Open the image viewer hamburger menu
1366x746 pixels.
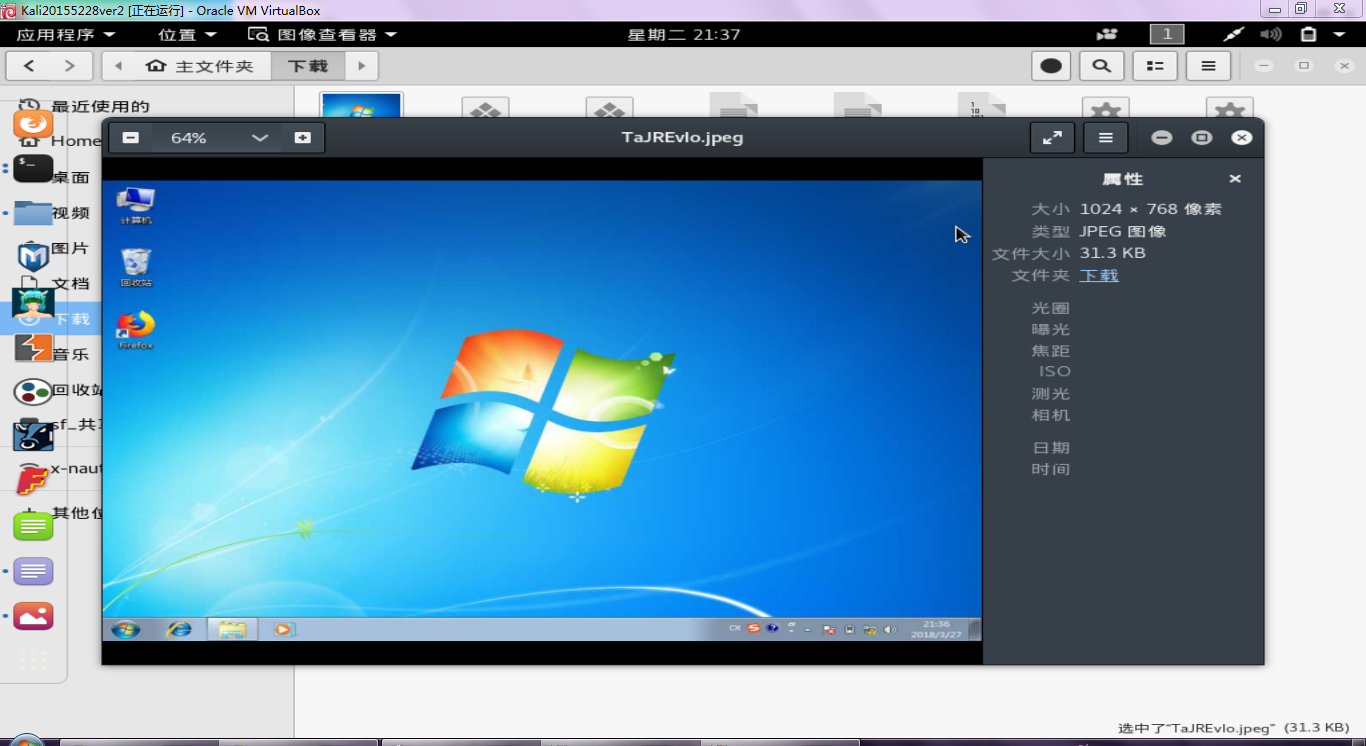1105,138
